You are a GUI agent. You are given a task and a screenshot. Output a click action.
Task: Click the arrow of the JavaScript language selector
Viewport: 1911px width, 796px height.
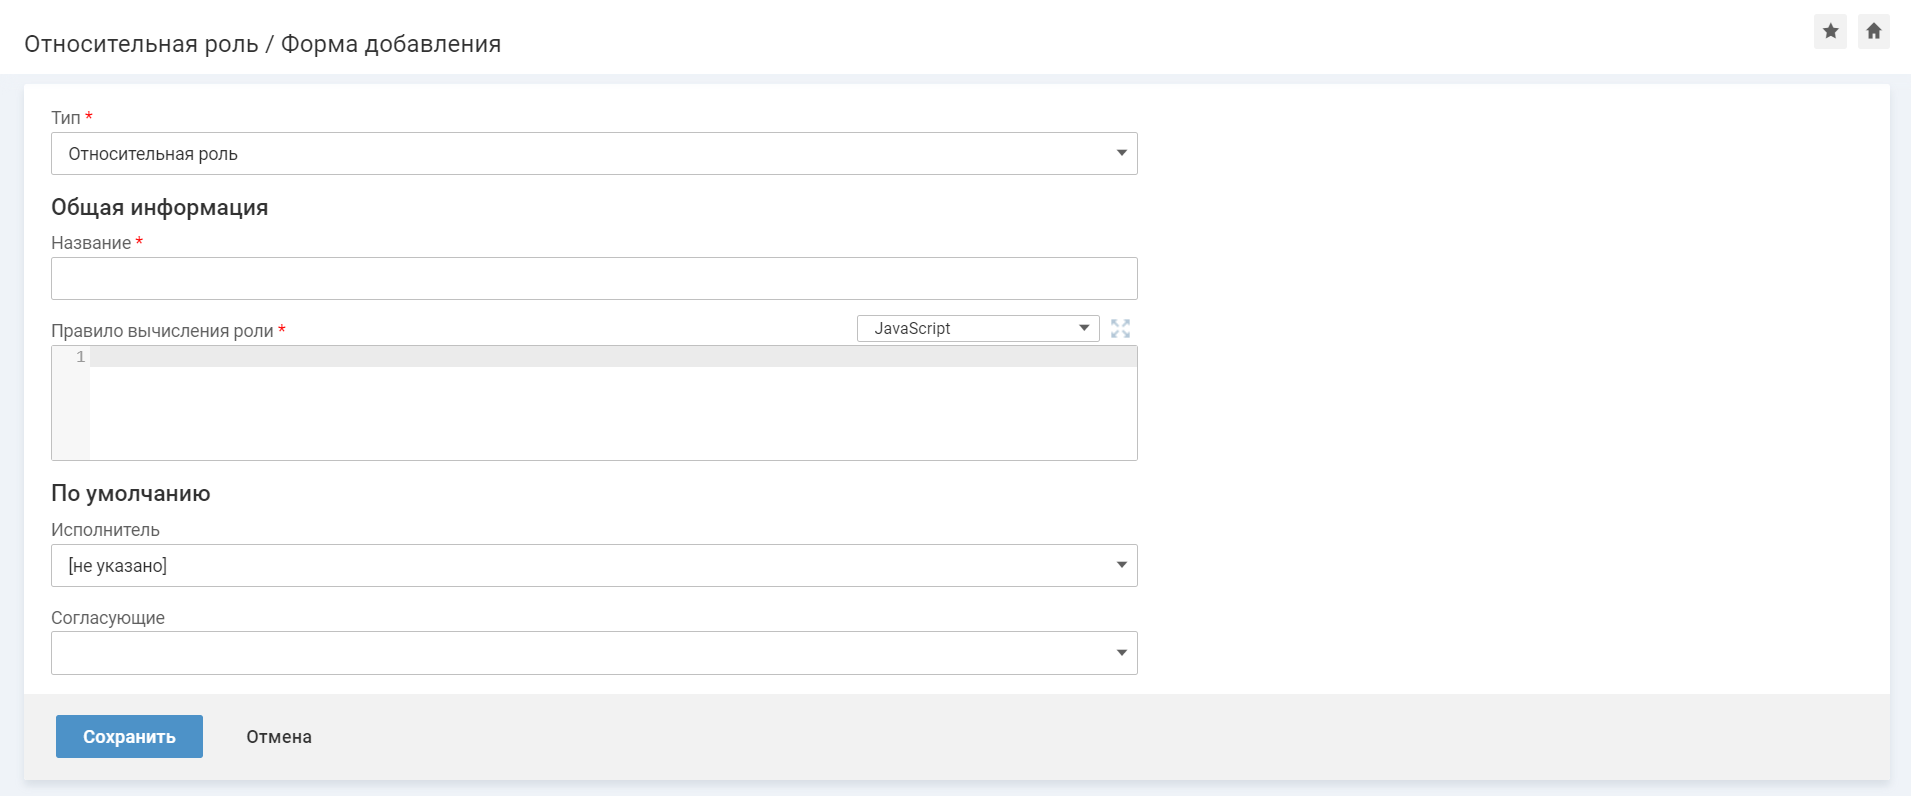click(x=1084, y=328)
